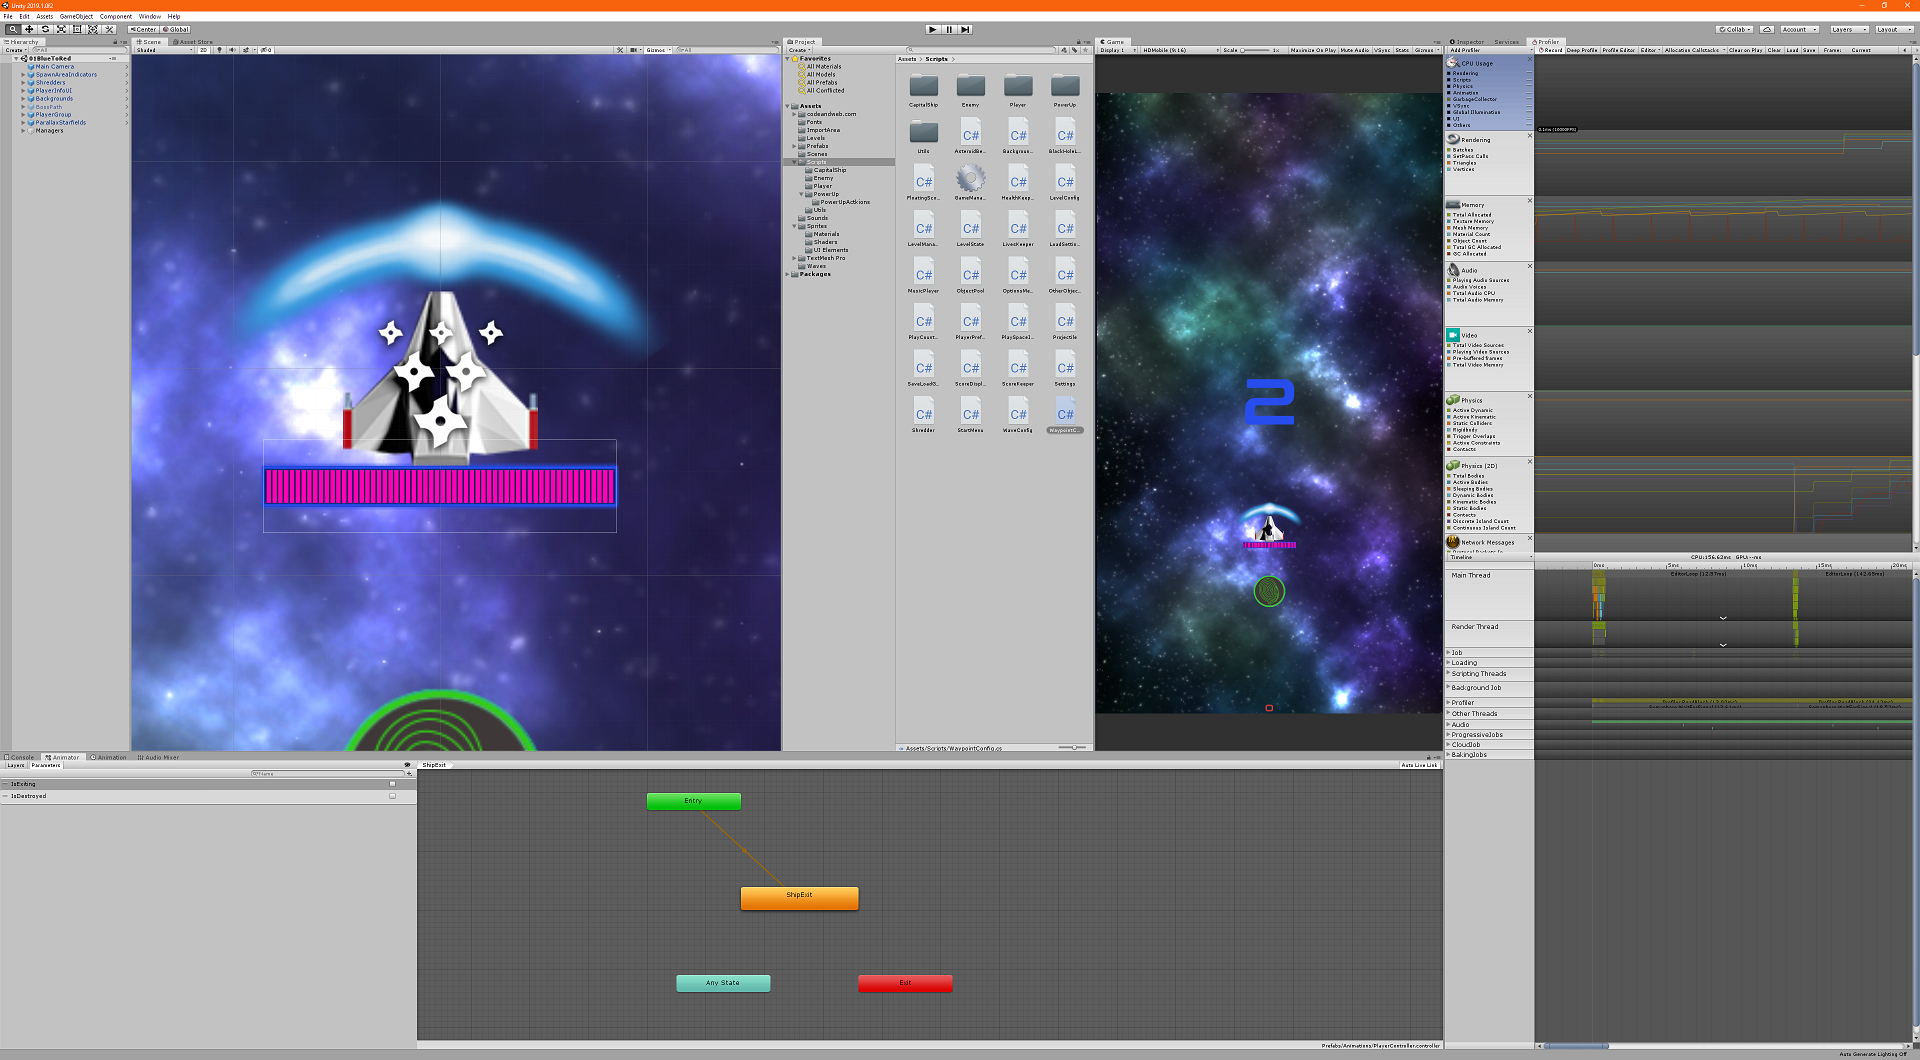The width and height of the screenshot is (1920, 1060).
Task: Toggle the Scene view lighting icon
Action: 220,50
